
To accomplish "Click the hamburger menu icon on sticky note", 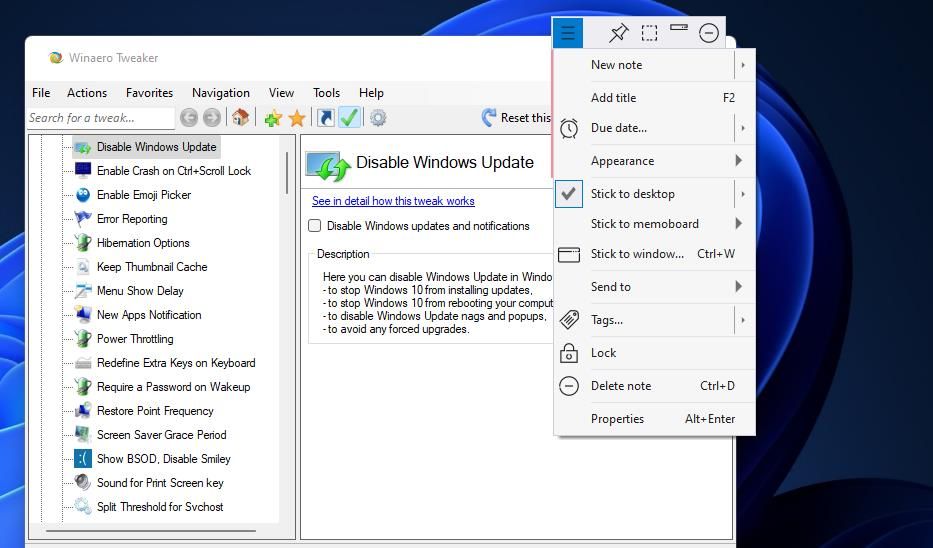I will pyautogui.click(x=568, y=33).
